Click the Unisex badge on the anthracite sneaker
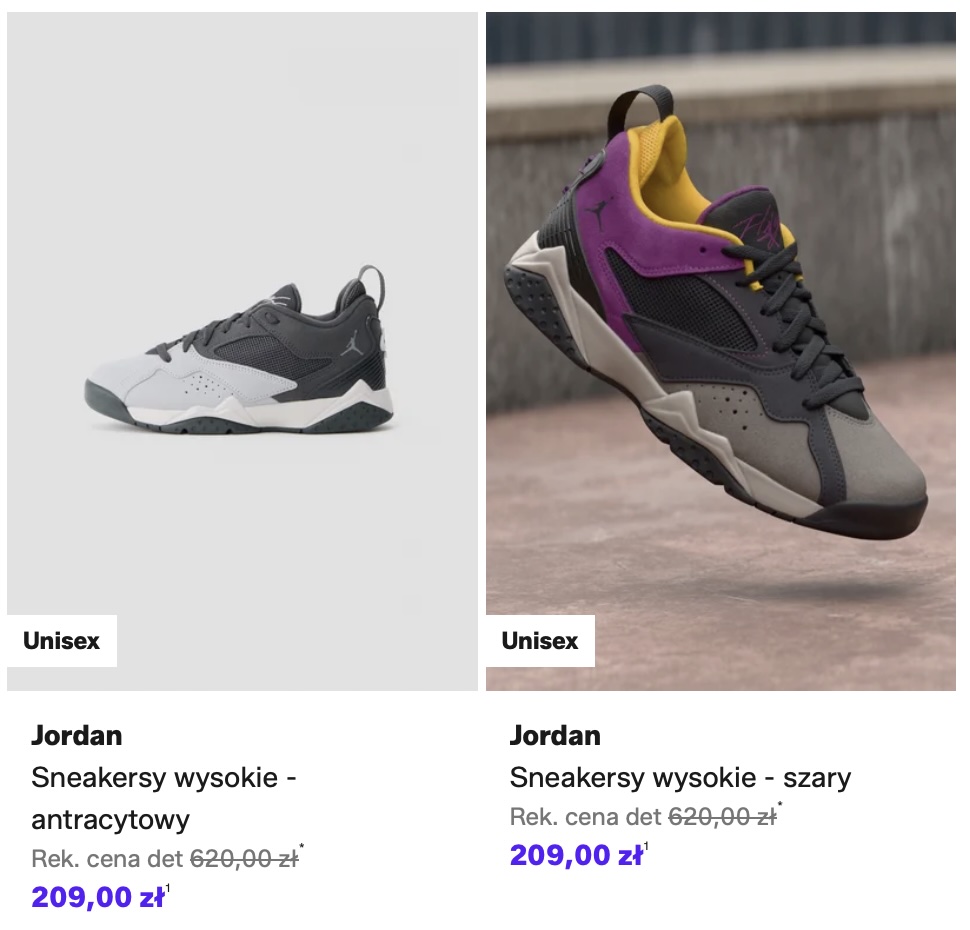Image resolution: width=970 pixels, height=930 pixels. click(x=62, y=641)
